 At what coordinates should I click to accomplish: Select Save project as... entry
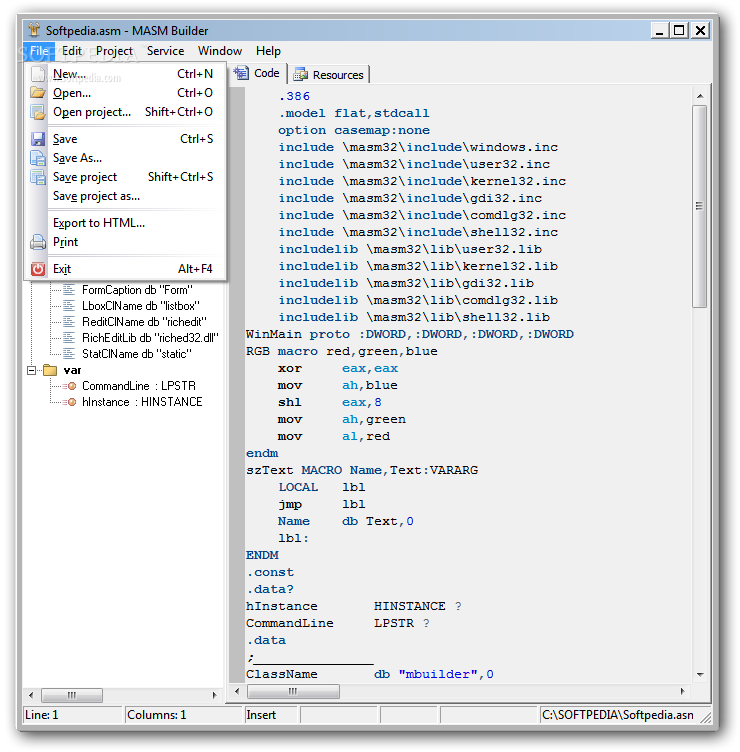[x=126, y=196]
